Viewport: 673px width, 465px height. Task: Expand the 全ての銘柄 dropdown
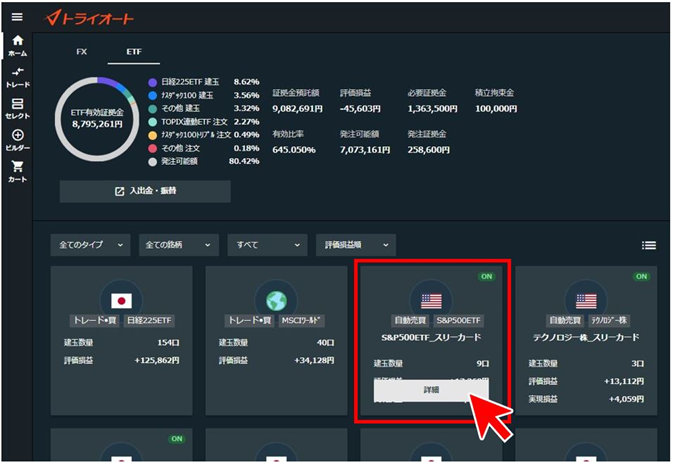[x=179, y=245]
